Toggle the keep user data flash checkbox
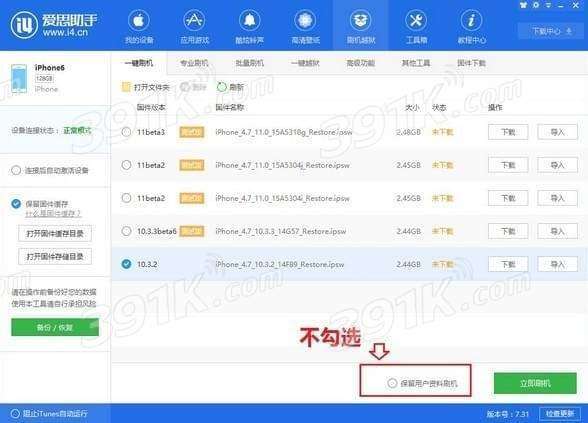This screenshot has width=588, height=423. 392,383
